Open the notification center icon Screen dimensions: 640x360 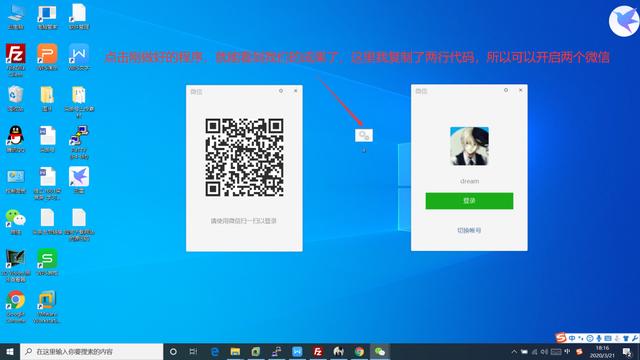coord(627,351)
